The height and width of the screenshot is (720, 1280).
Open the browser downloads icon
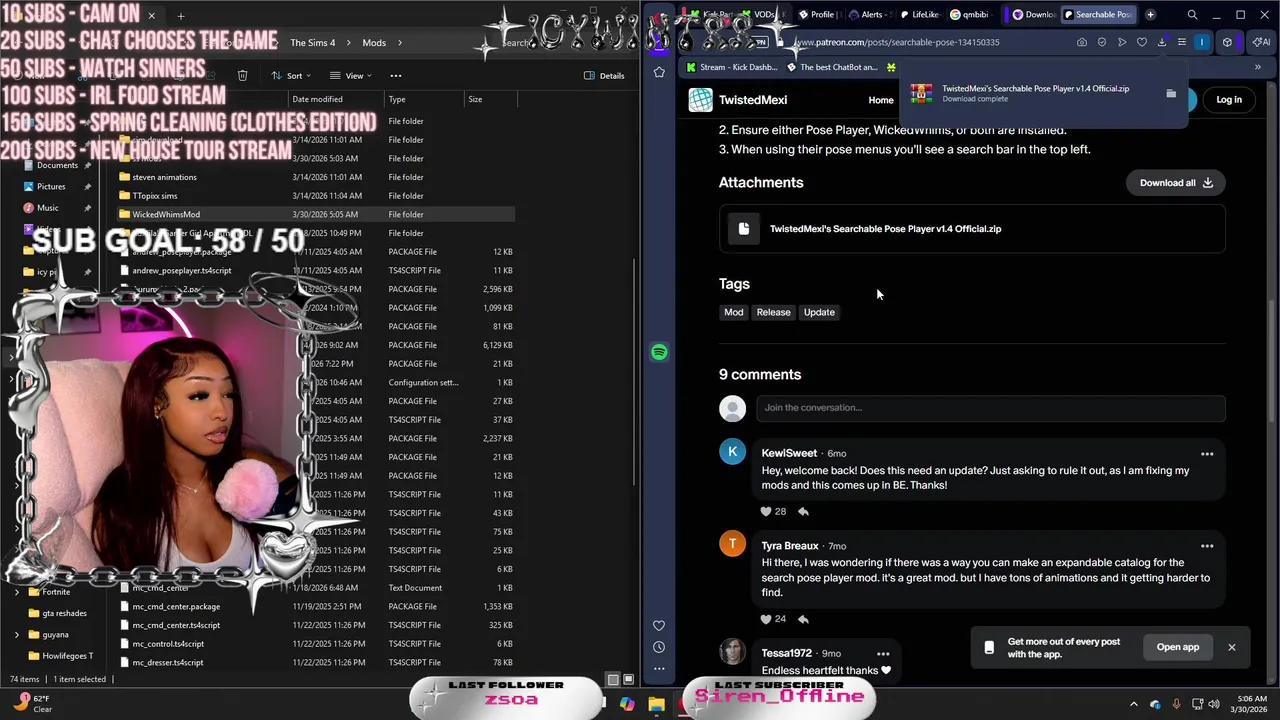pos(1162,42)
